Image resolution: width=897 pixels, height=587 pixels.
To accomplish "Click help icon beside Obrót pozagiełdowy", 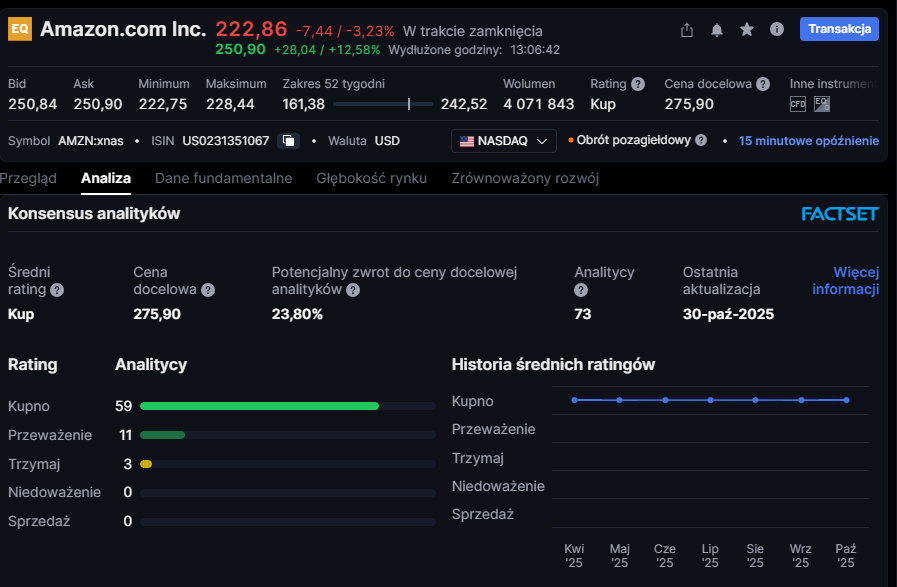I will (x=701, y=141).
